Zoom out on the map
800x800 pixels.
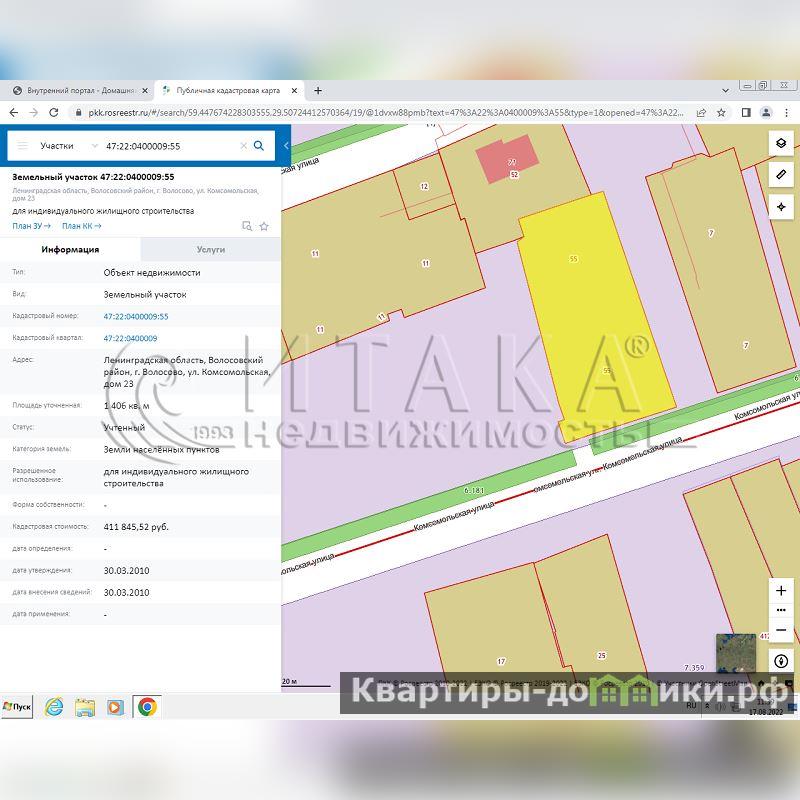pyautogui.click(x=781, y=630)
